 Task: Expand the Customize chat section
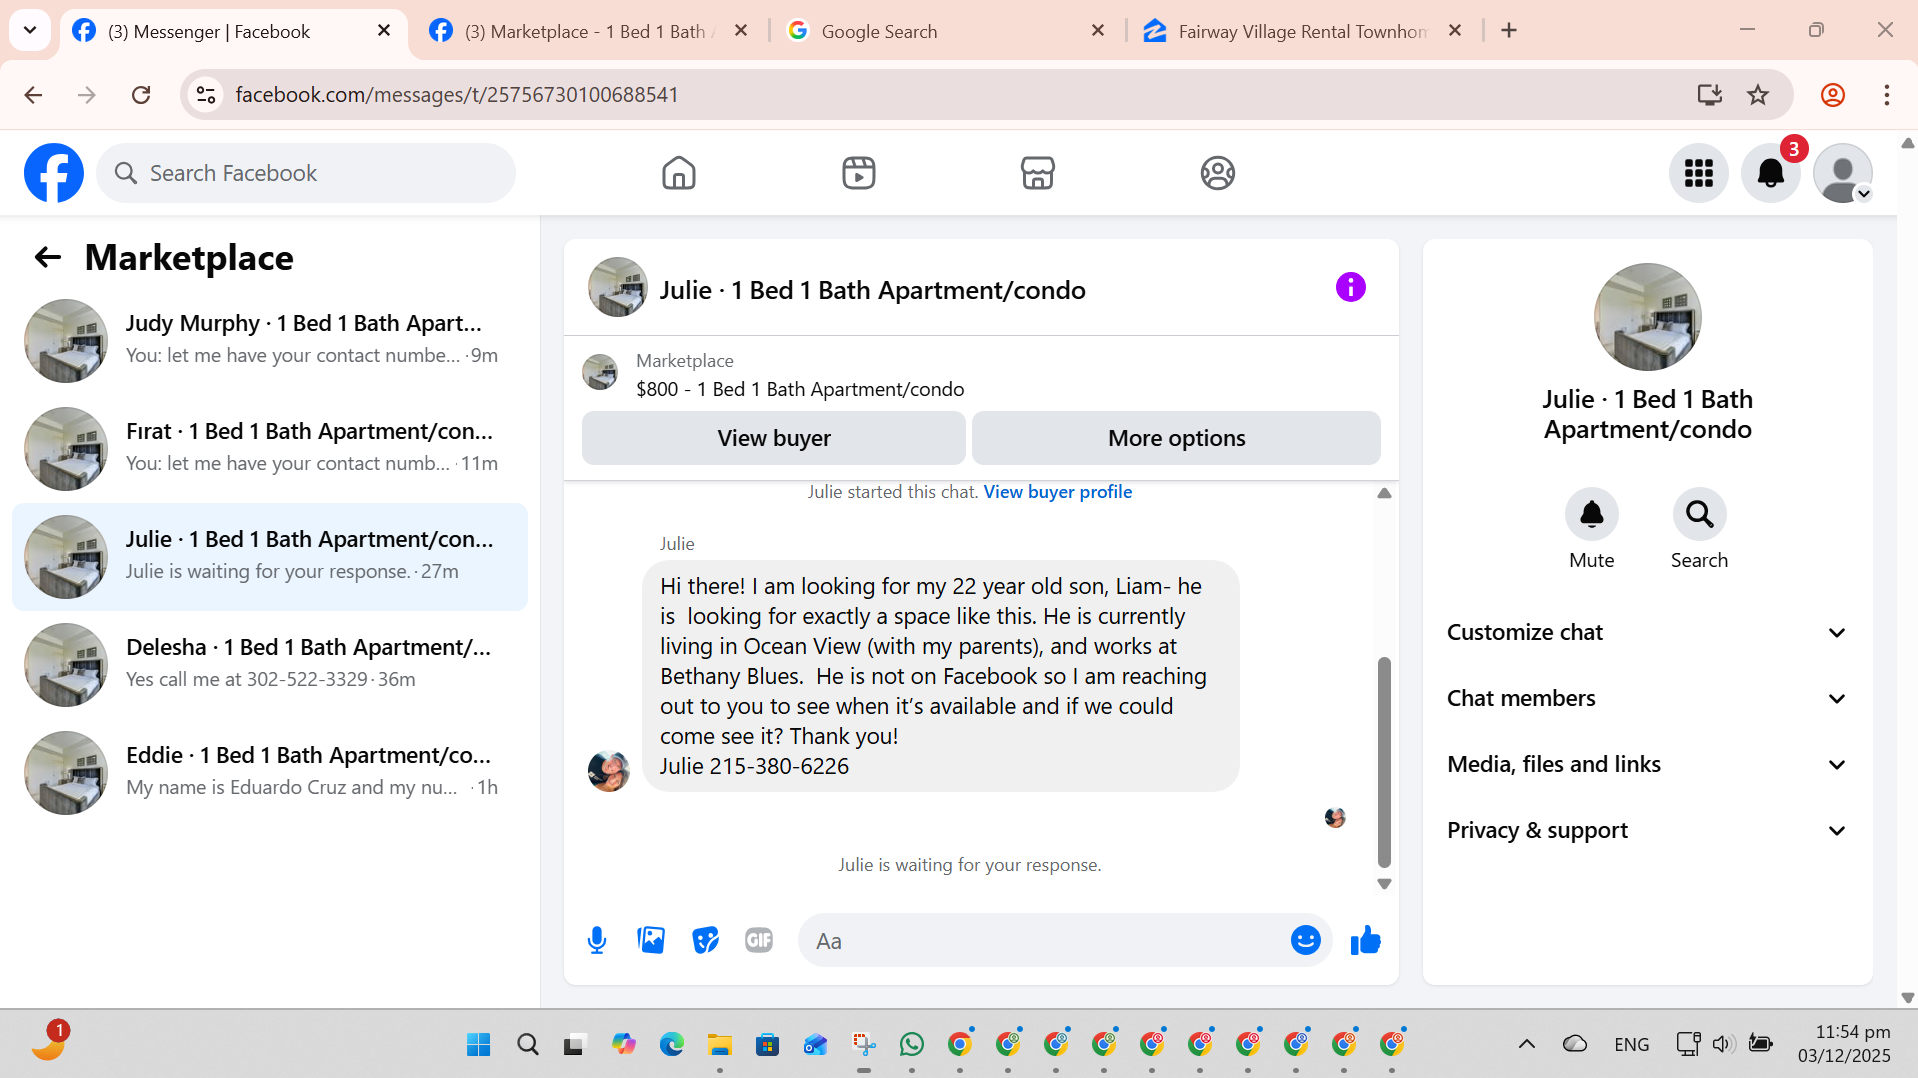click(x=1647, y=632)
